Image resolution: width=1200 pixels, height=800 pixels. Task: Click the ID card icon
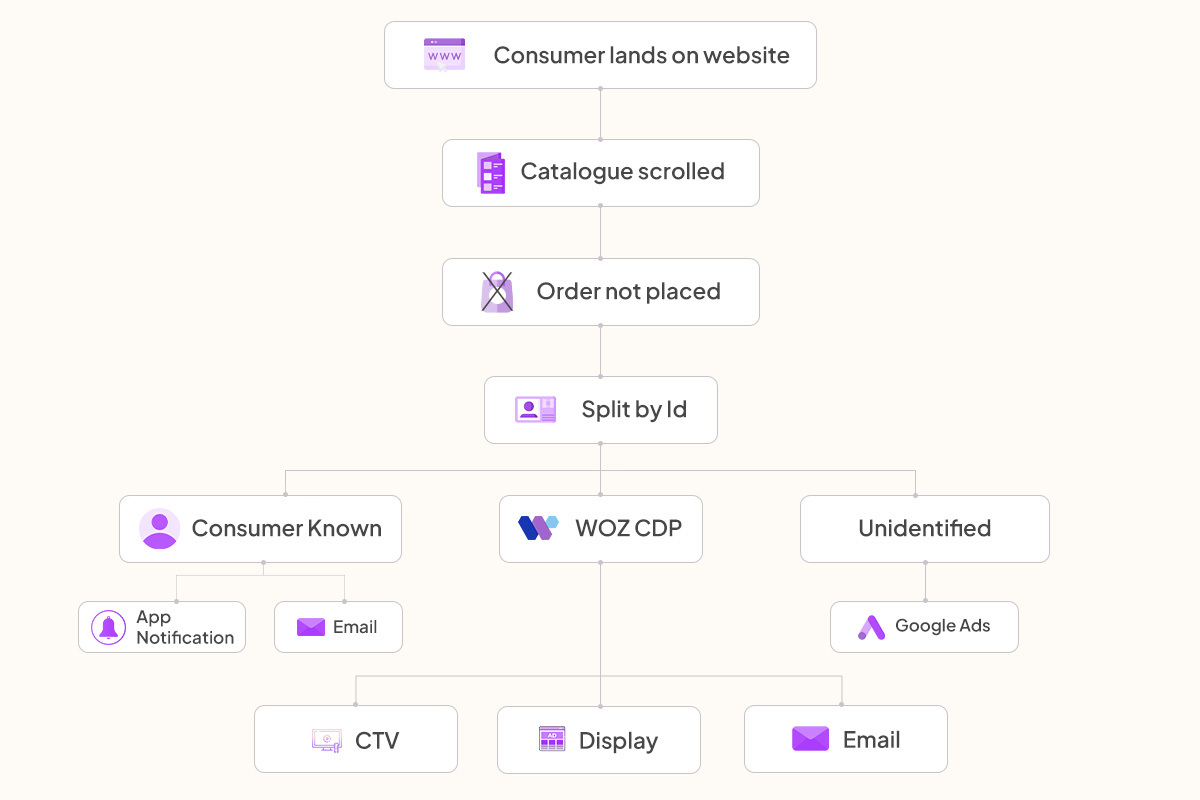(x=535, y=410)
